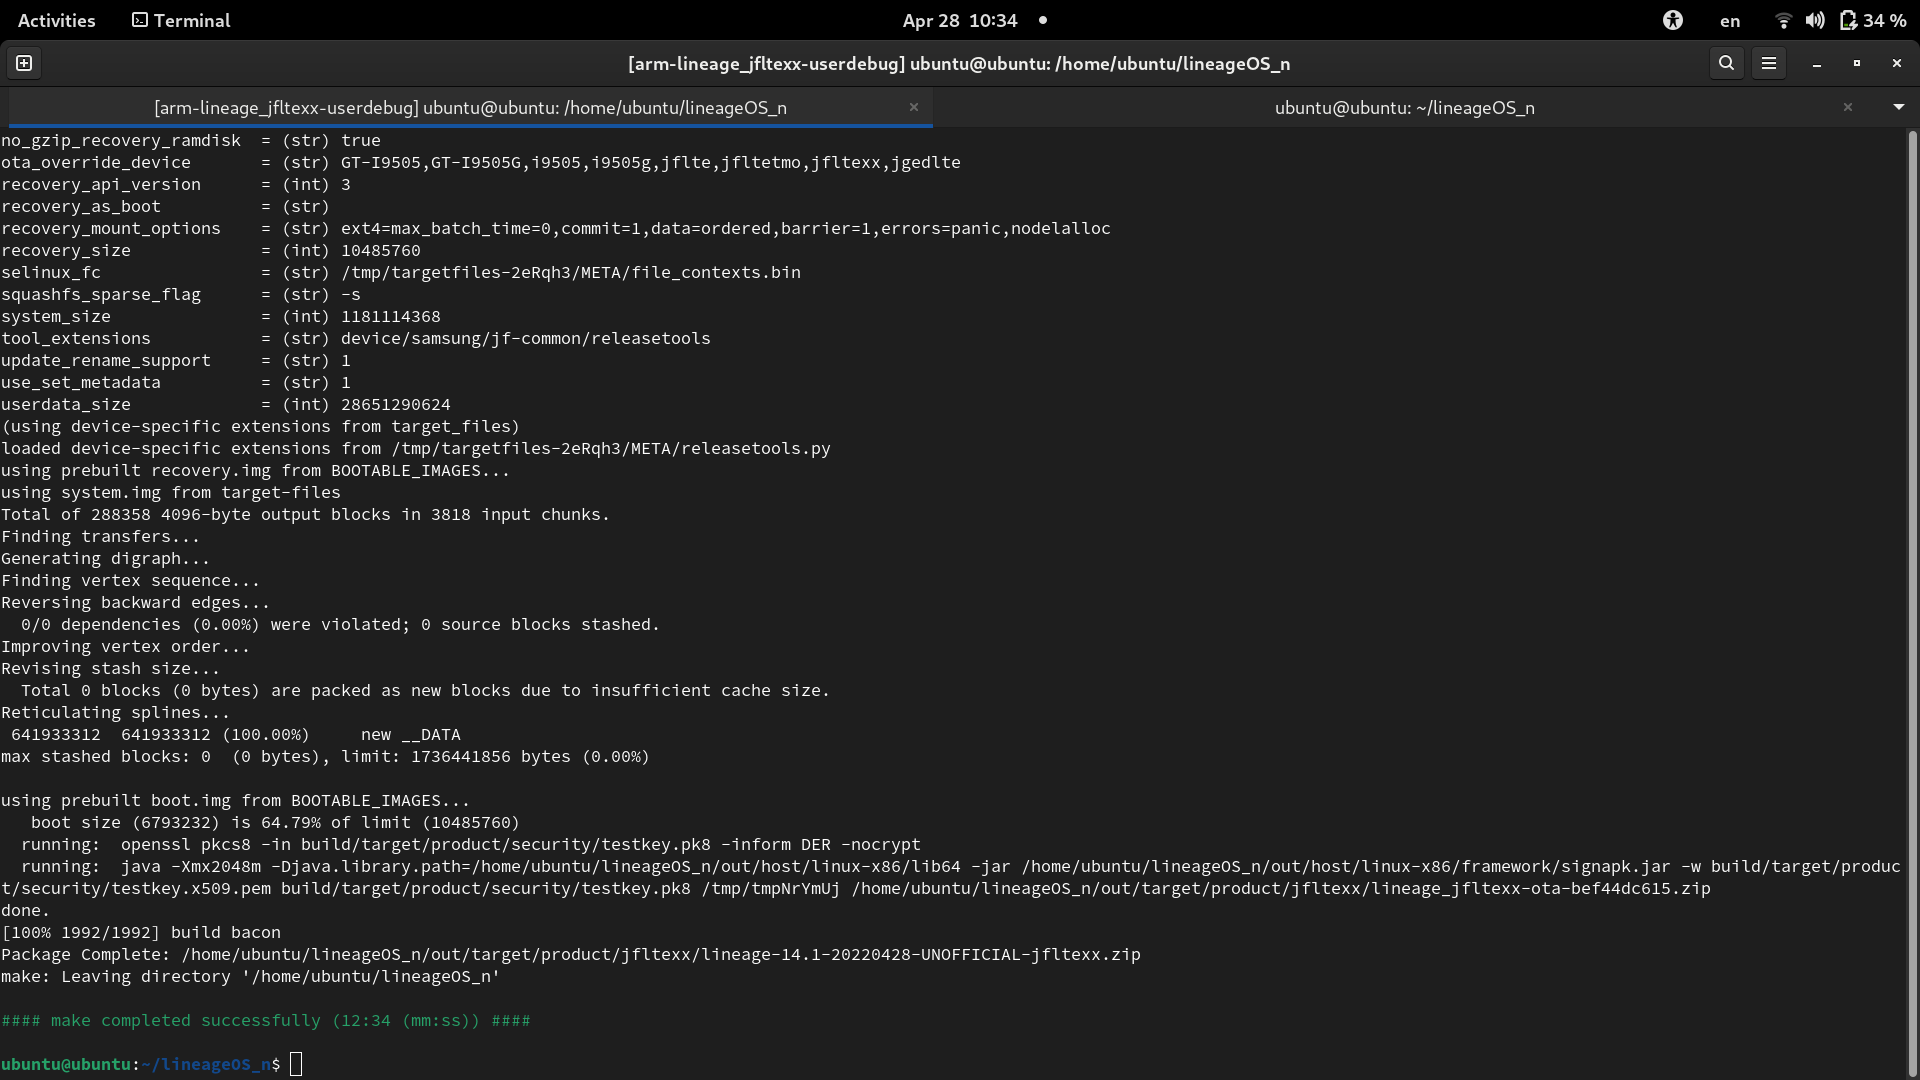Click the 'boot size (6793232)' line
This screenshot has height=1080, width=1920.
pos(275,822)
